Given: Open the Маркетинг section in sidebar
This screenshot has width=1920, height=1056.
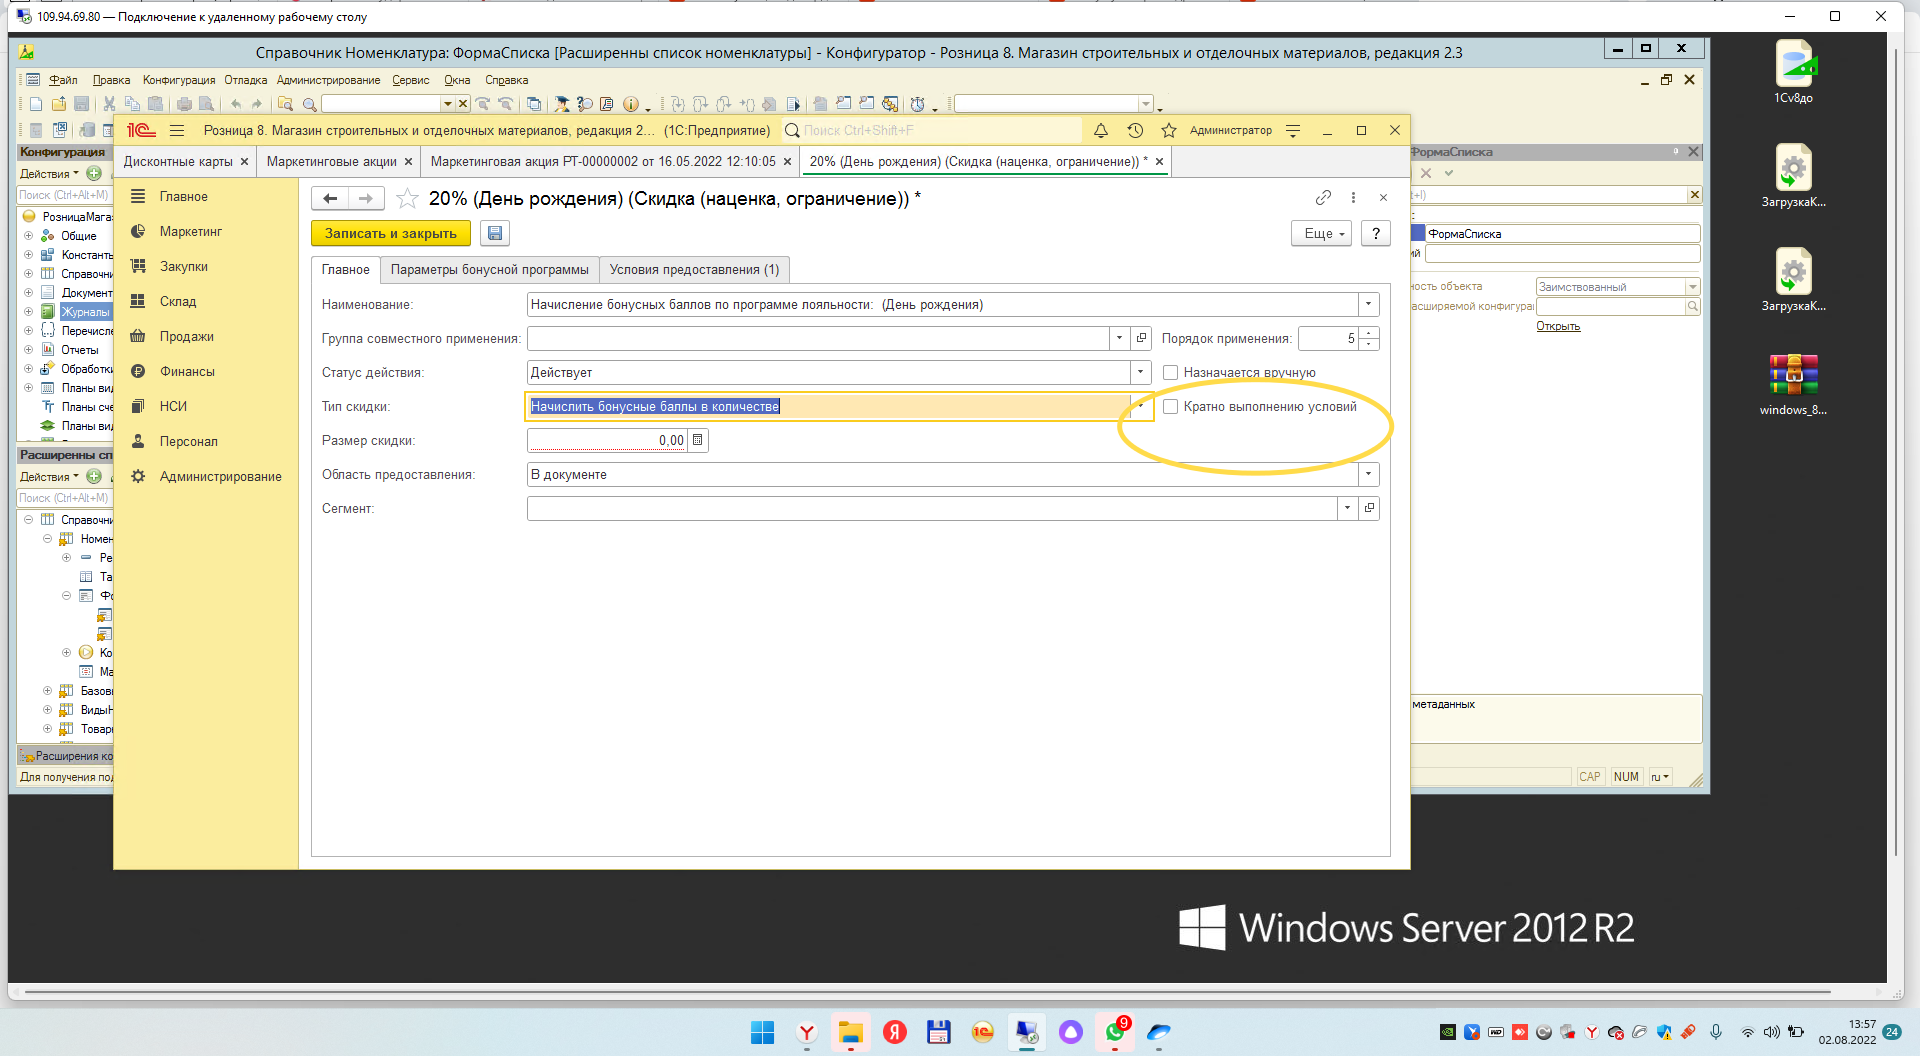Looking at the screenshot, I should pos(190,232).
